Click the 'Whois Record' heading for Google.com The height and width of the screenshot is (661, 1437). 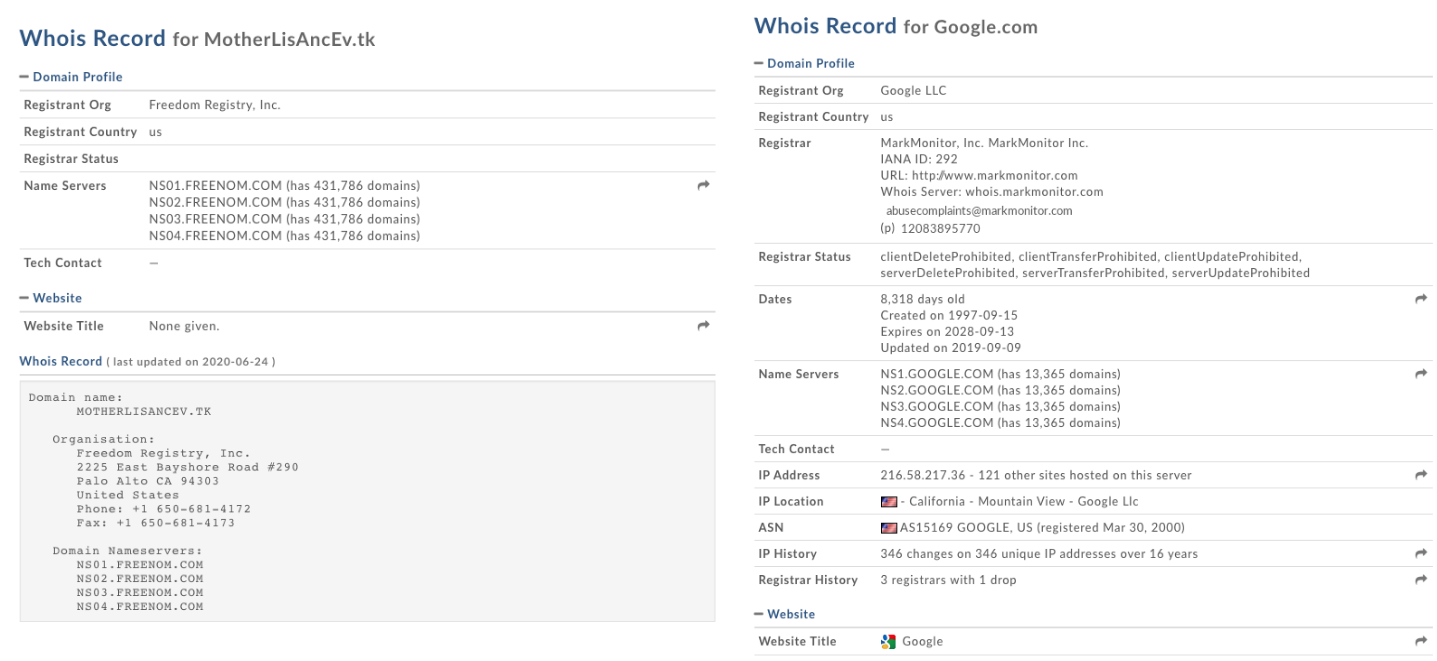825,26
